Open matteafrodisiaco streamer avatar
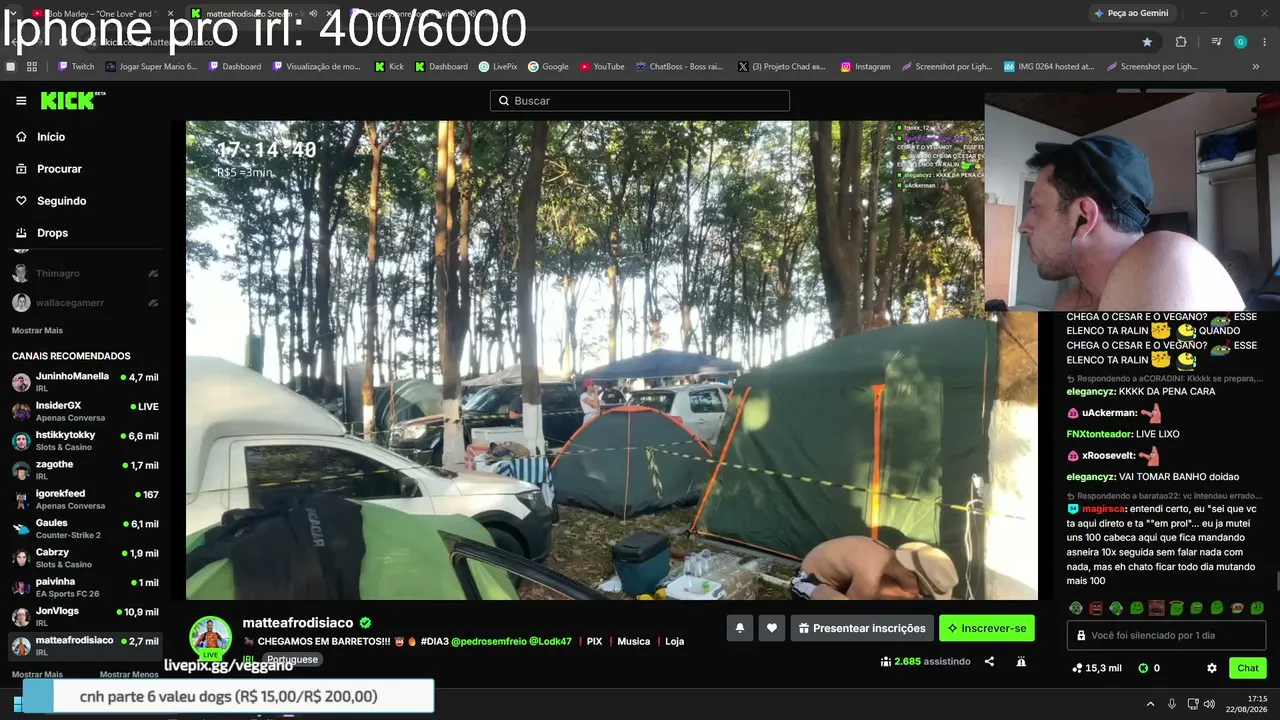The image size is (1280, 720). click(x=211, y=637)
